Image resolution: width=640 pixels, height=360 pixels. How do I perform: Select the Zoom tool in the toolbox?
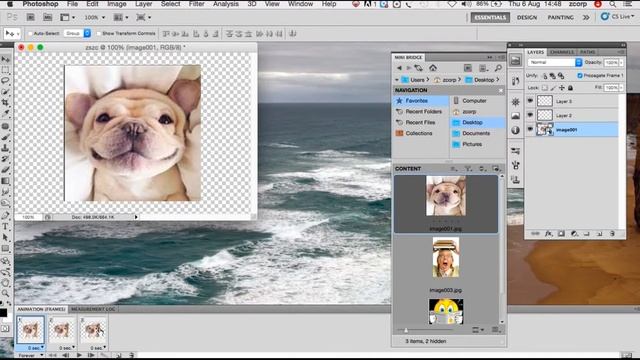click(5, 293)
